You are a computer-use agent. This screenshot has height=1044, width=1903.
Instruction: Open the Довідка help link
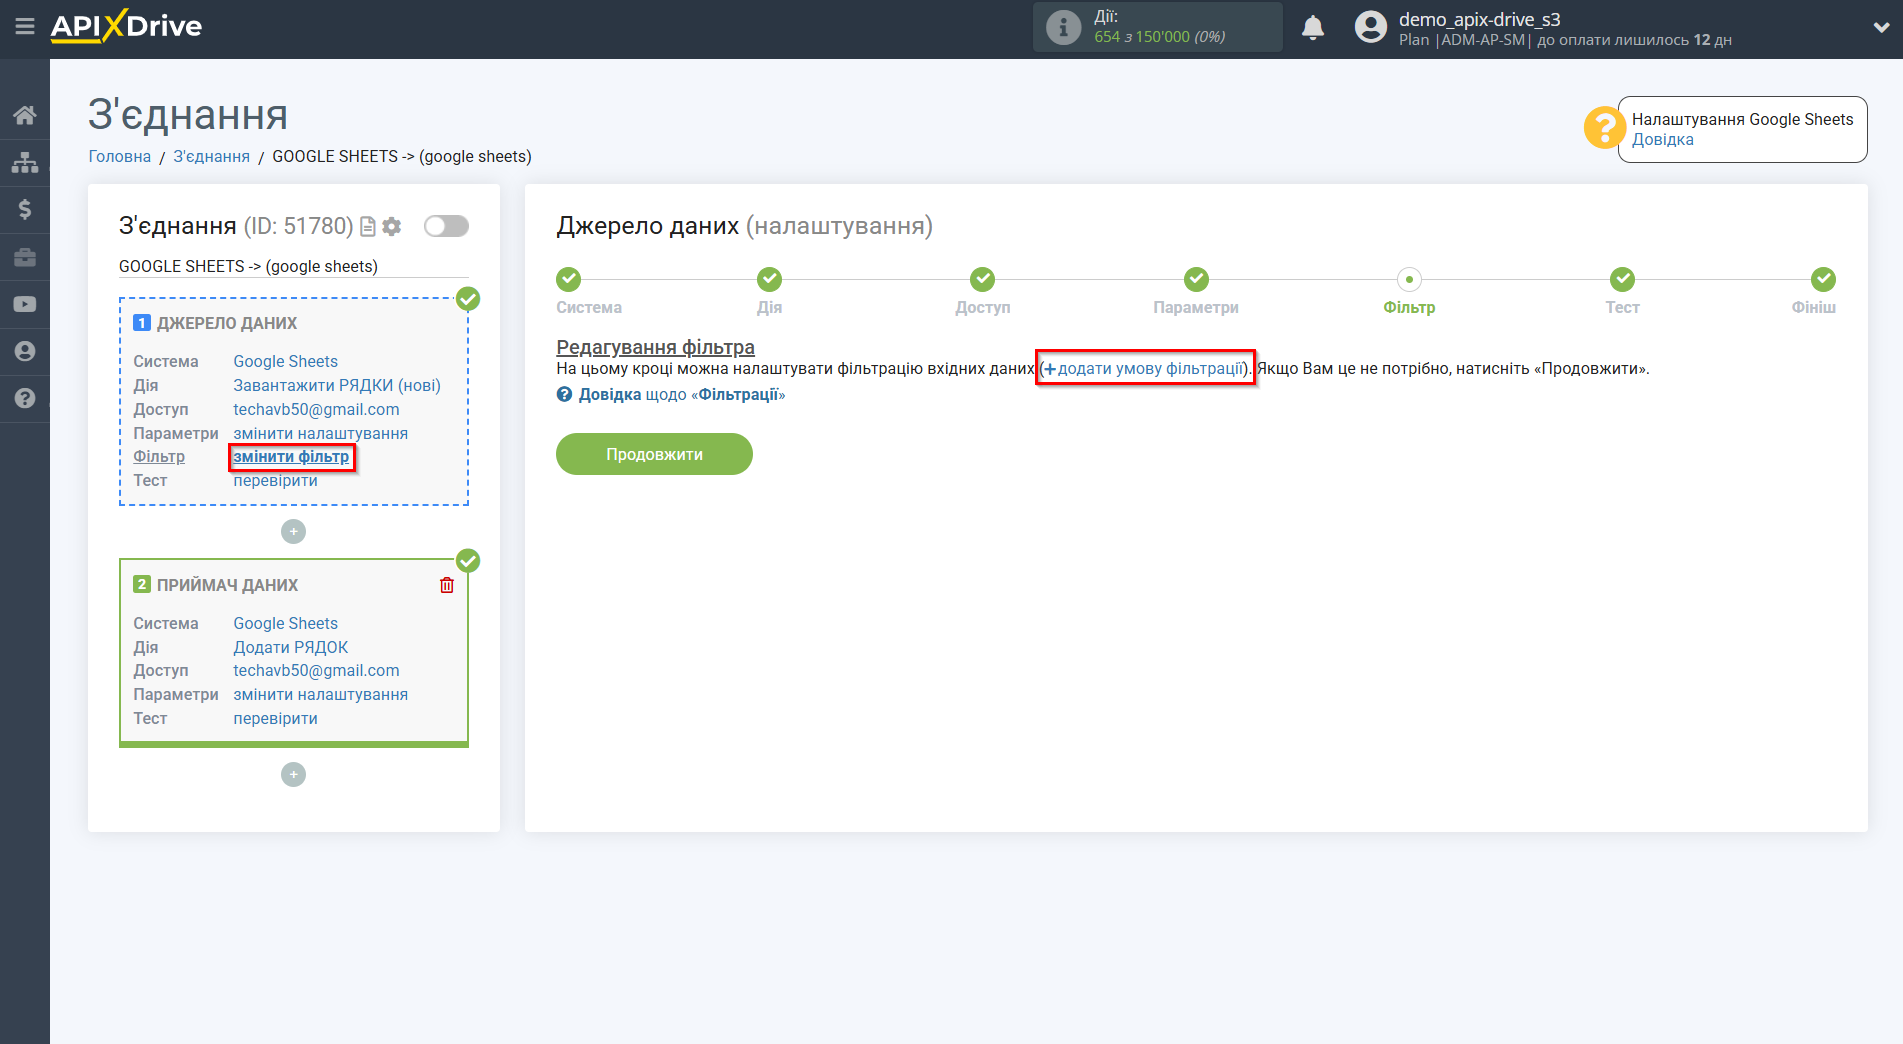pos(1662,140)
